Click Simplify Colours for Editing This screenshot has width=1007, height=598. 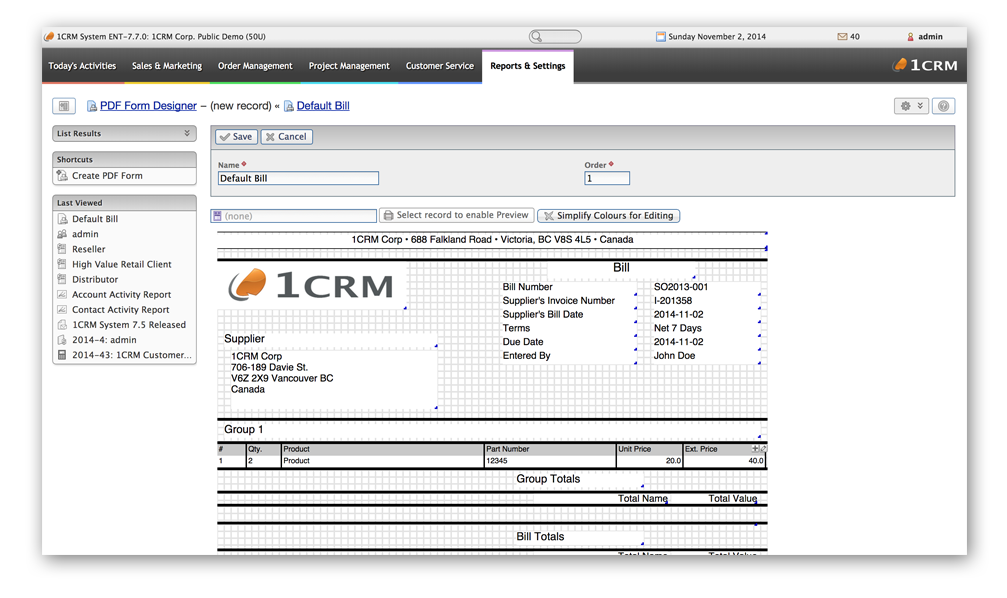608,215
